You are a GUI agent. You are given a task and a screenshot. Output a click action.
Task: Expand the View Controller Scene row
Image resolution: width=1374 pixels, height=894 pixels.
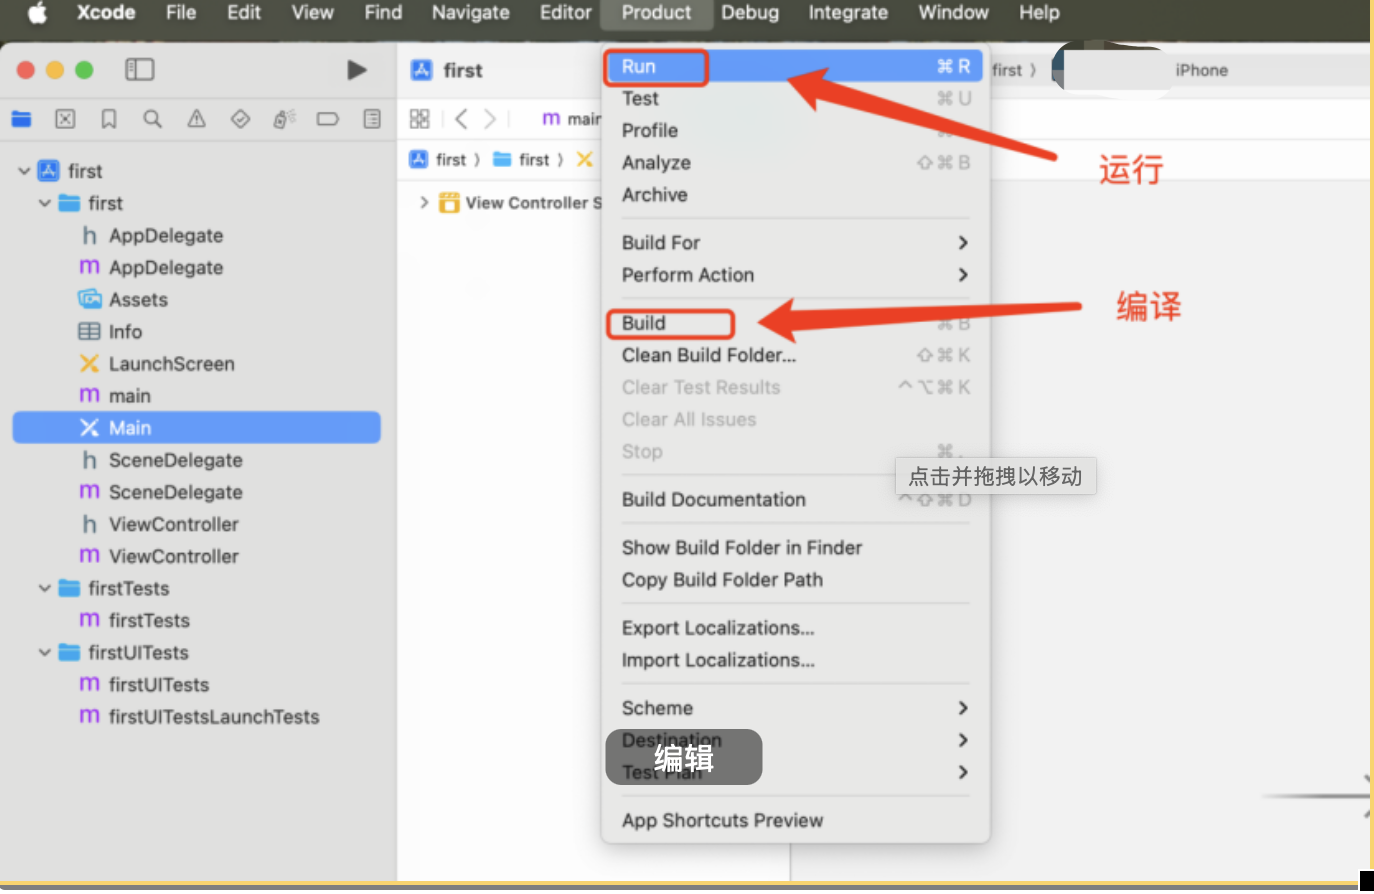pos(424,202)
